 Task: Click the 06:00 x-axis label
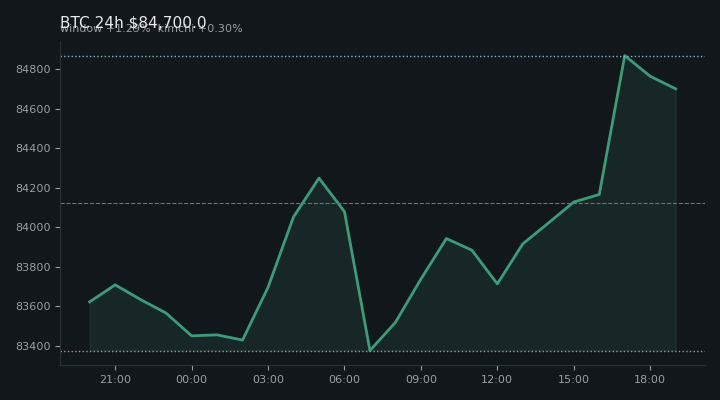tap(344, 379)
